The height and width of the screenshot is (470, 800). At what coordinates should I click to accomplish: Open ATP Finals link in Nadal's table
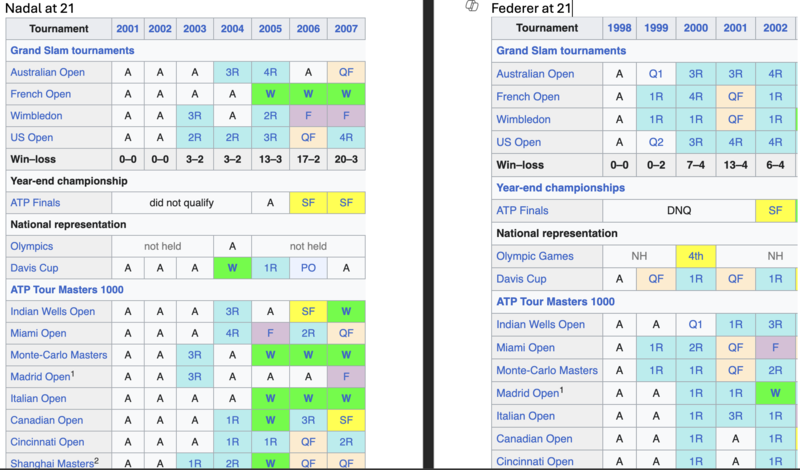[x=35, y=203]
